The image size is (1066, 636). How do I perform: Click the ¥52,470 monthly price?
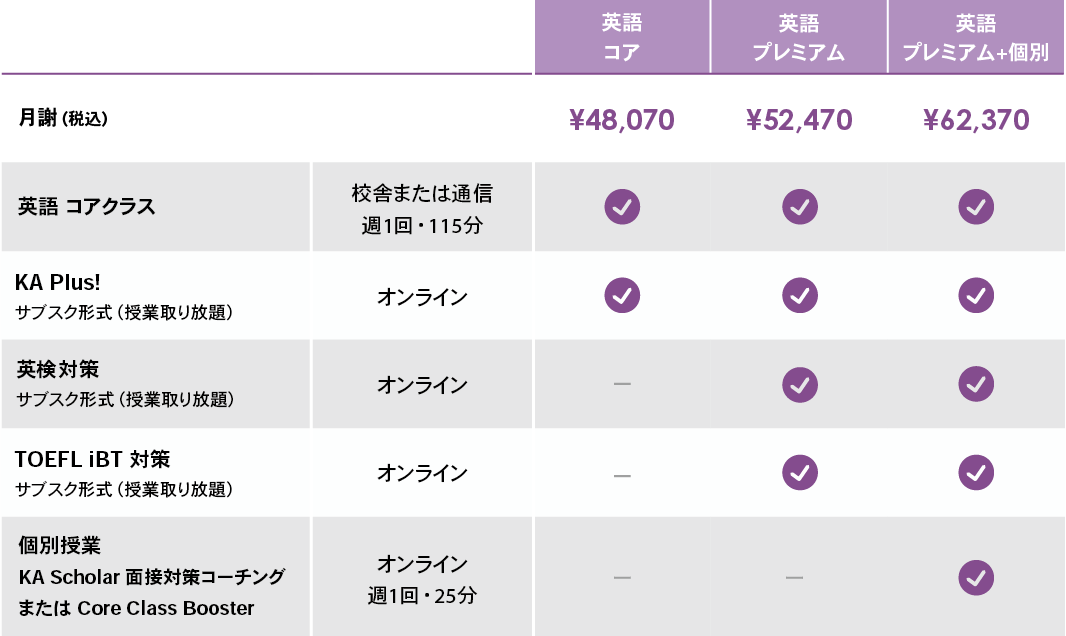click(x=799, y=121)
